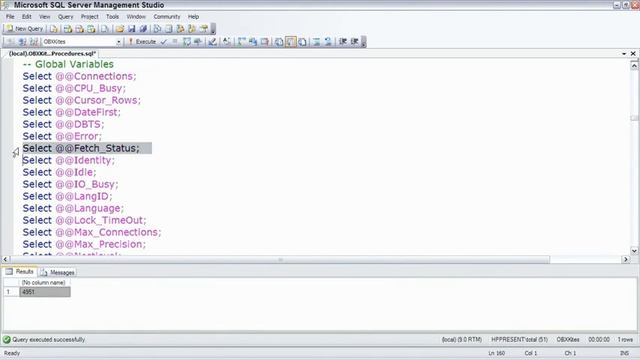Screen dimensions: 640x360
Task: Open the Query menu
Action: [x=65, y=17]
